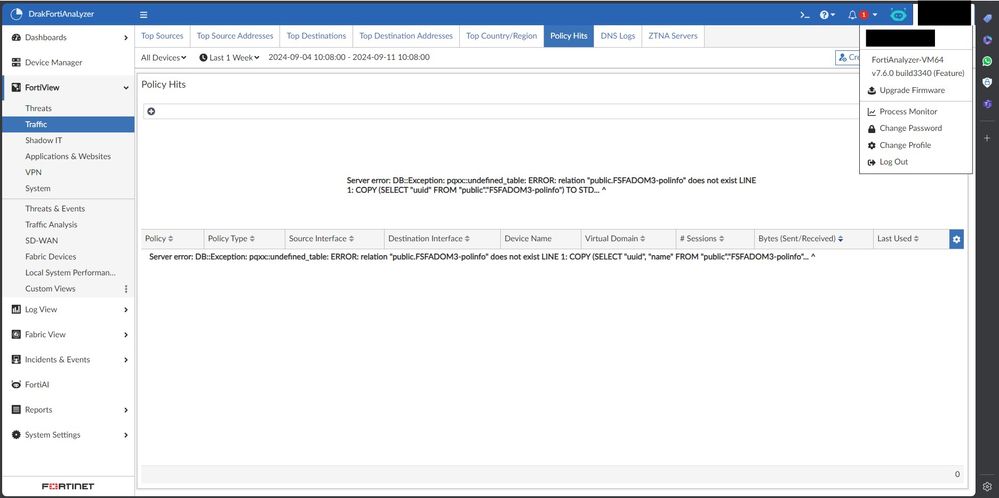Open the All Devices dropdown
This screenshot has width=999, height=498.
[x=164, y=57]
